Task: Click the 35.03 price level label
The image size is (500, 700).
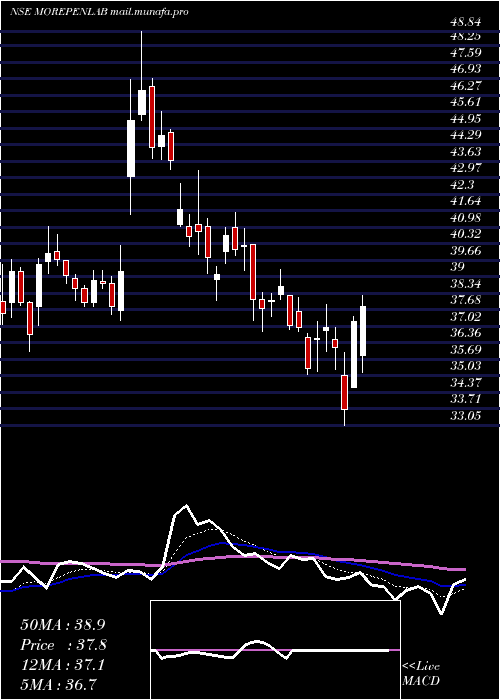Action: click(465, 366)
